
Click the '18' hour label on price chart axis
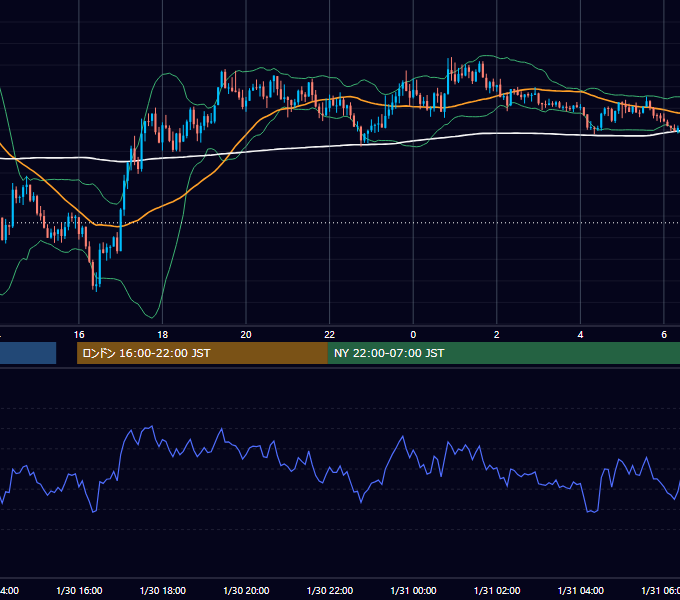click(162, 335)
